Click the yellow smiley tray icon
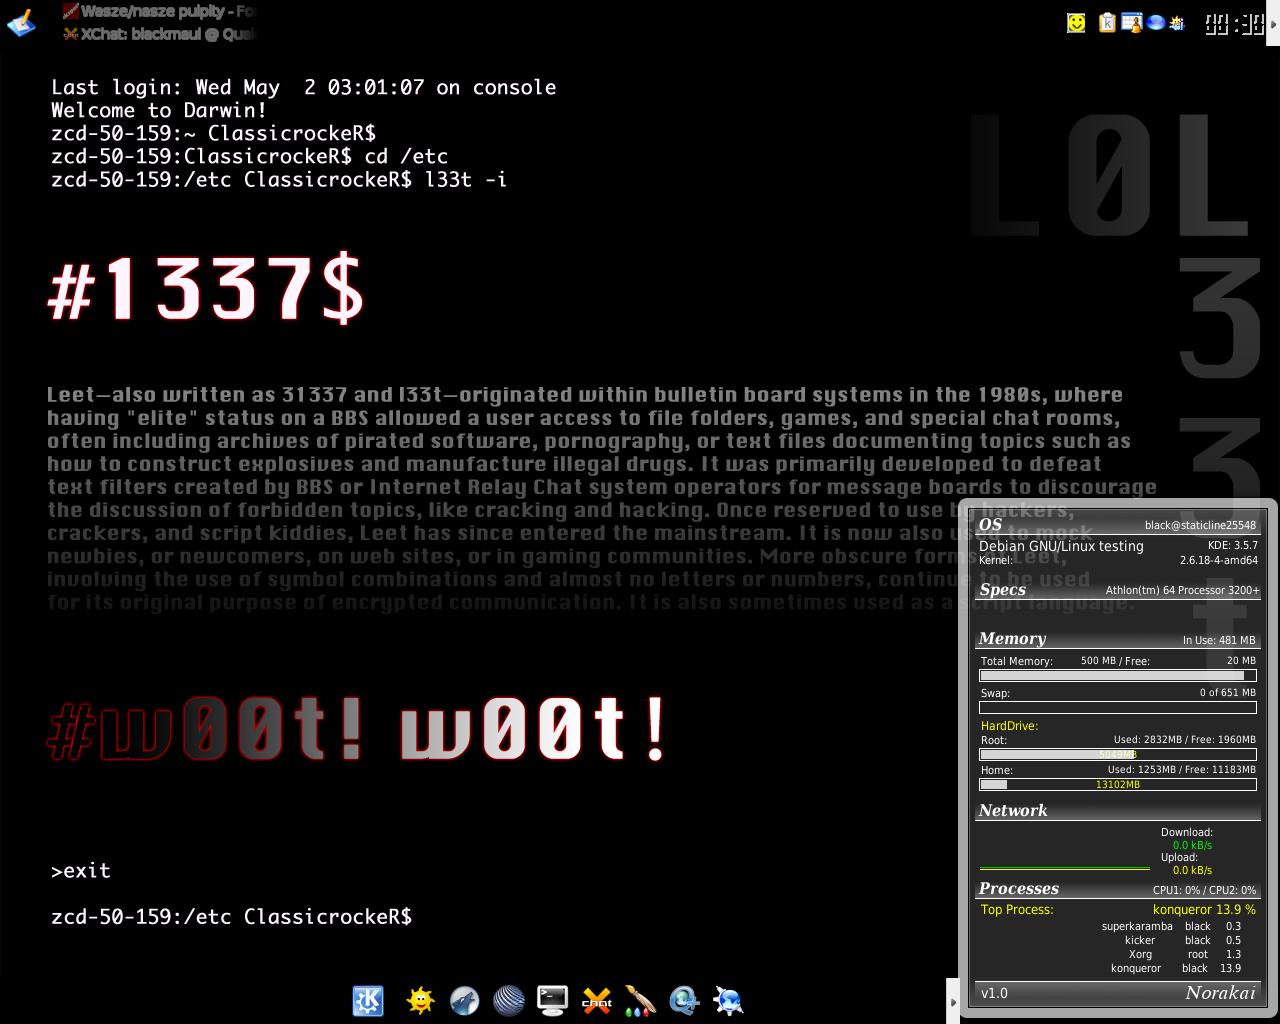1280x1024 pixels. click(1076, 22)
